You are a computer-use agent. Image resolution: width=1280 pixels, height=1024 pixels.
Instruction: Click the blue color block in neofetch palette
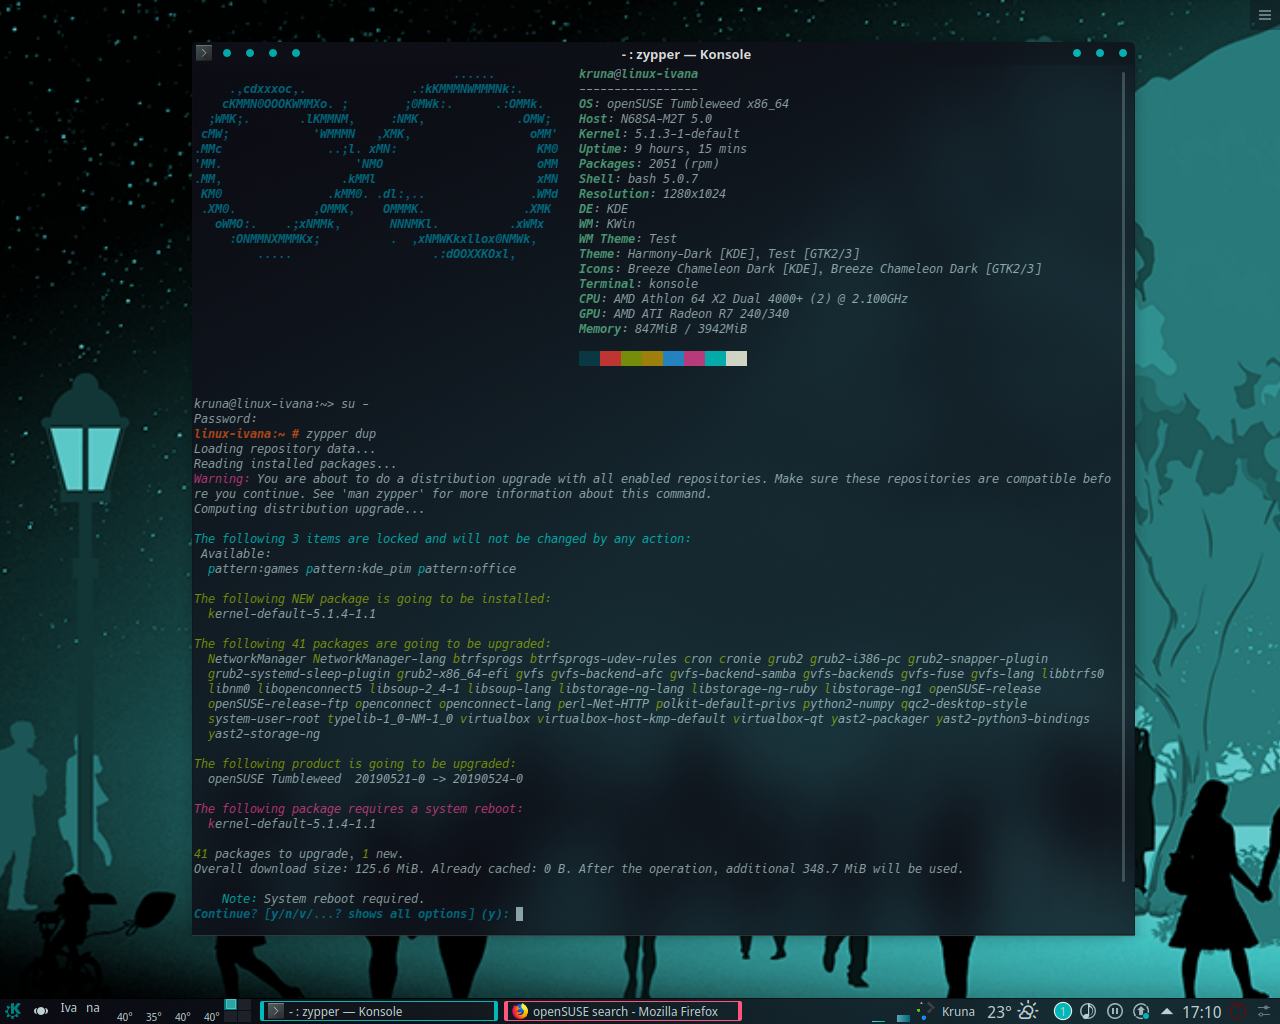[x=673, y=358]
